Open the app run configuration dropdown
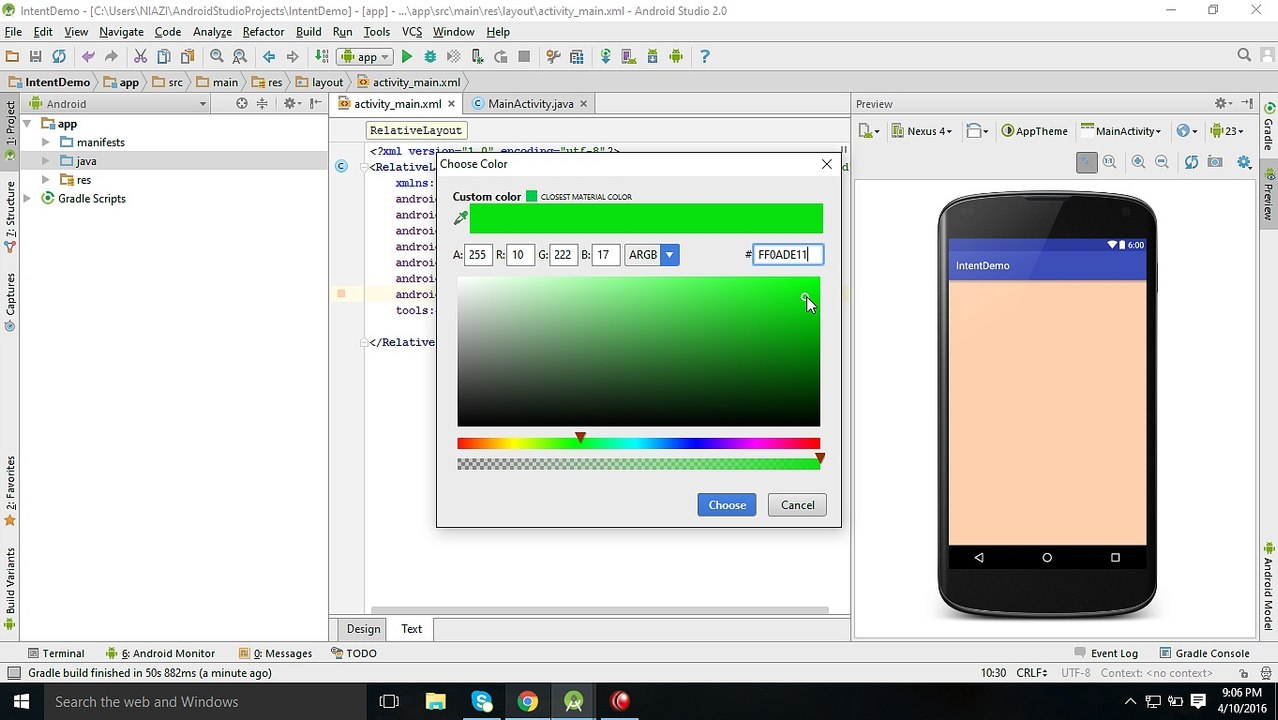This screenshot has width=1278, height=720. tap(365, 57)
